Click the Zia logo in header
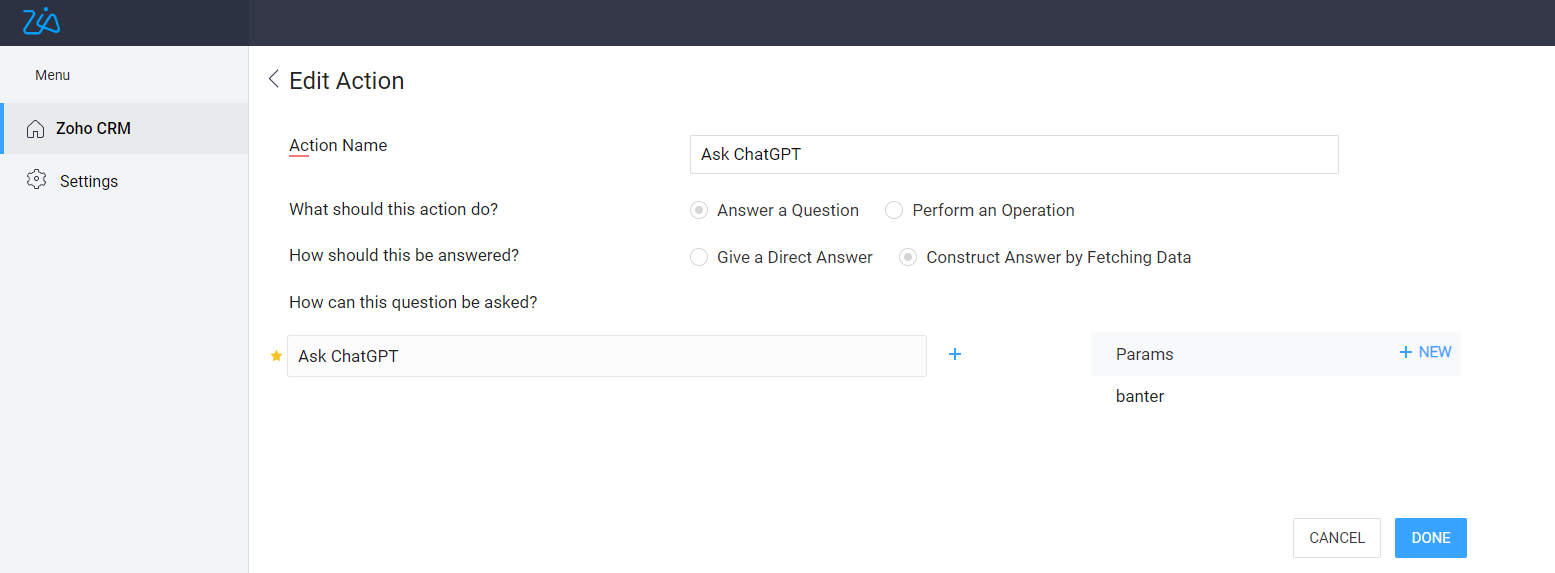The width and height of the screenshot is (1555, 573). pos(41,21)
